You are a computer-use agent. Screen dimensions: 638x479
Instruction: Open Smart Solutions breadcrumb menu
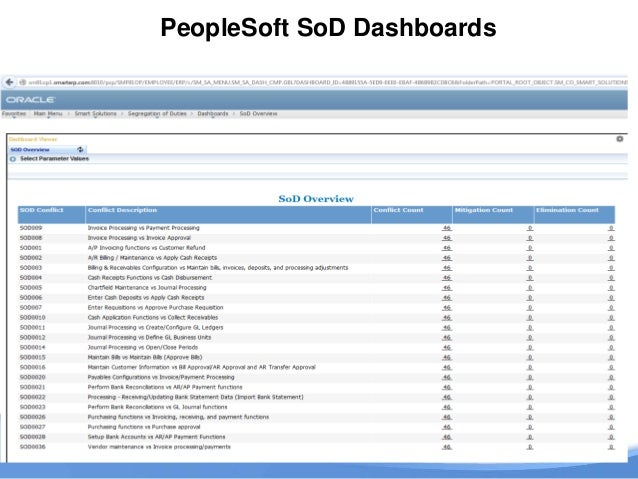click(x=95, y=114)
